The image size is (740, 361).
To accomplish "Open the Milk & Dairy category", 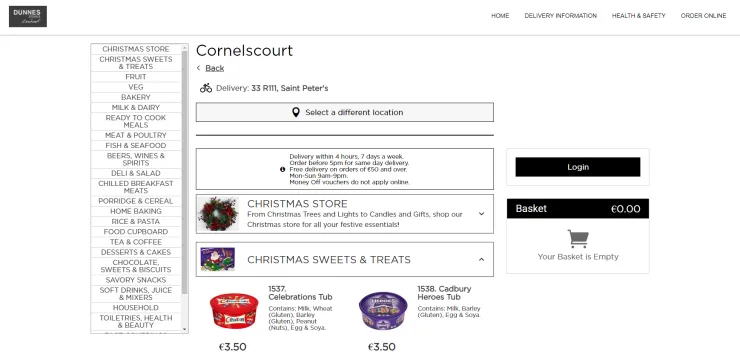I will point(136,108).
